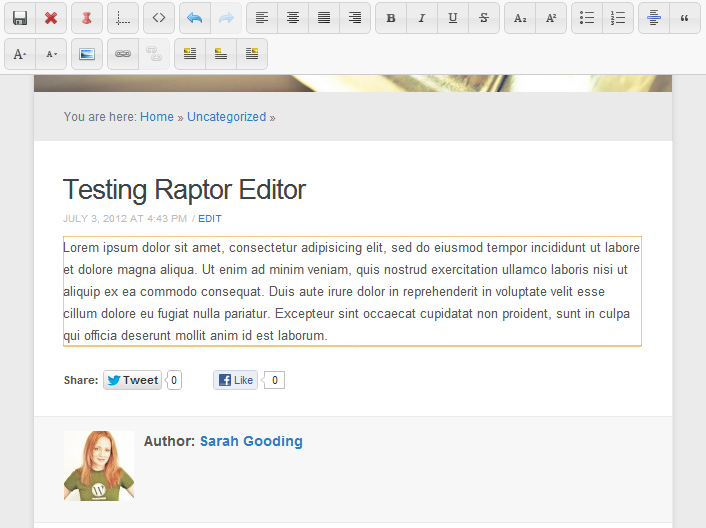Click the disabled remove link icon
Viewport: 706px width, 528px height.
point(154,54)
